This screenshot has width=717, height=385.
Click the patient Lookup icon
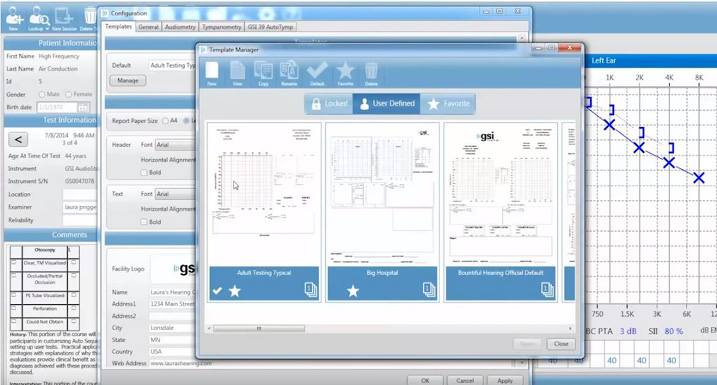(38, 18)
